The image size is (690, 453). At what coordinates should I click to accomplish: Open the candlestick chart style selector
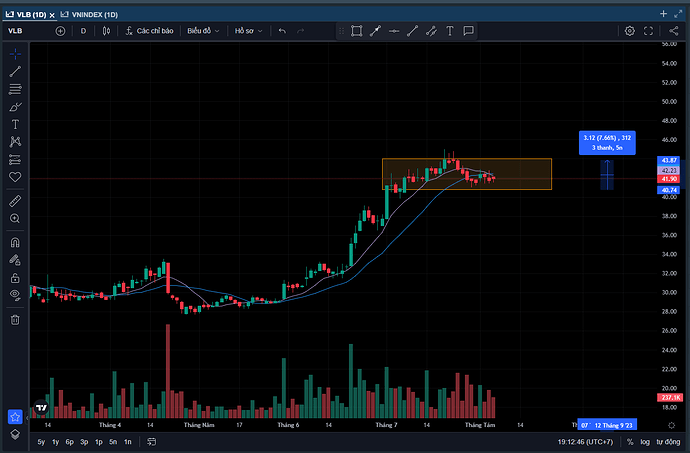[106, 31]
